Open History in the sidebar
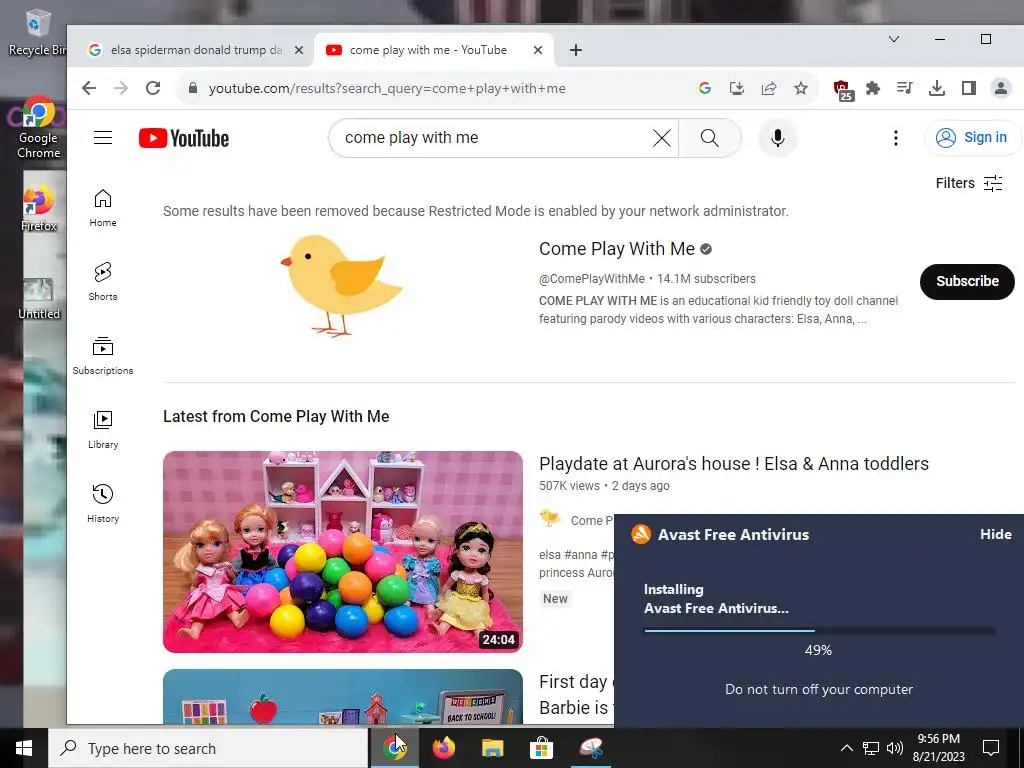 103,504
